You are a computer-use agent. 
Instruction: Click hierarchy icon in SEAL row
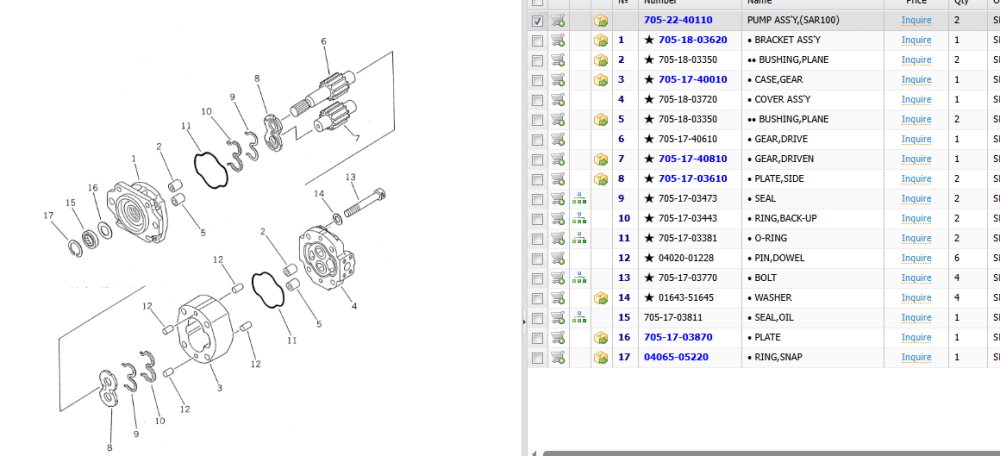tap(579, 198)
